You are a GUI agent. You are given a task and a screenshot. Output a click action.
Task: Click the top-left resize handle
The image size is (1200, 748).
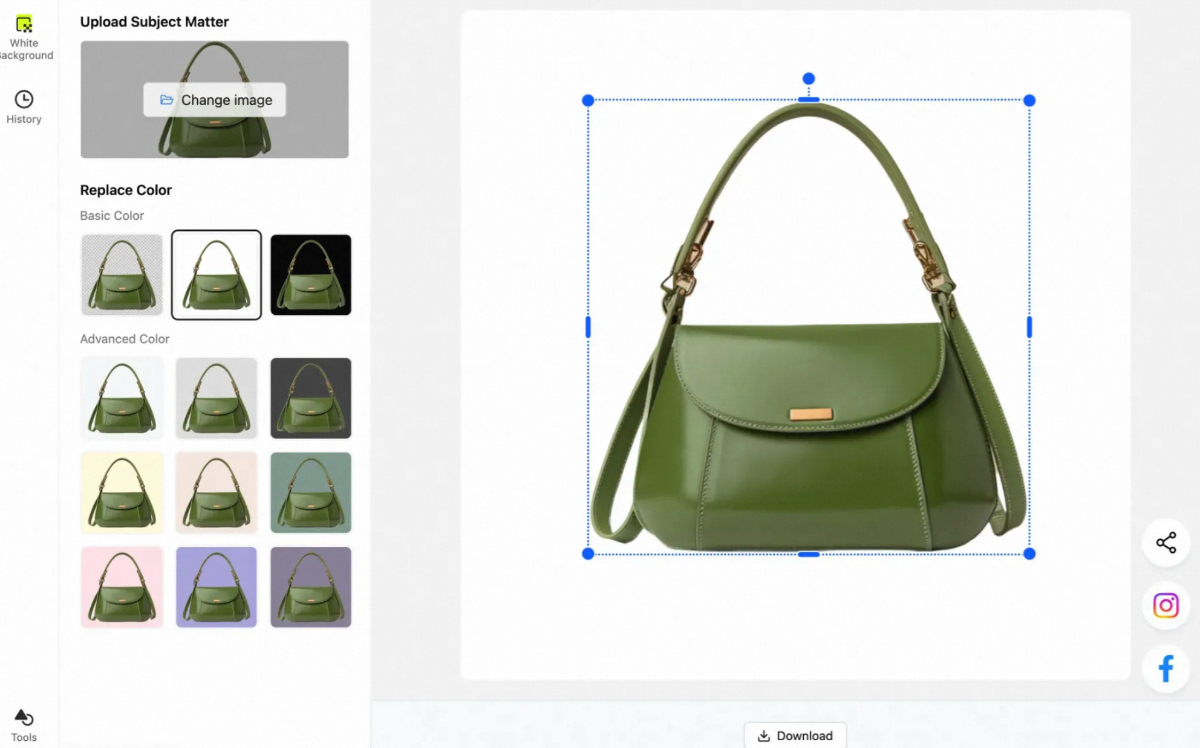point(588,101)
